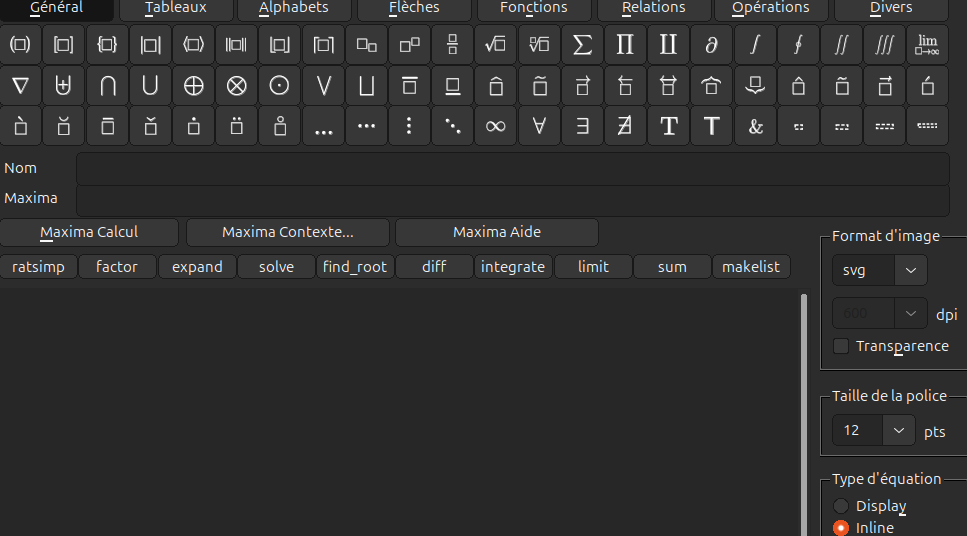Insert the ampersand symbol
The image size is (967, 536).
tap(755, 127)
